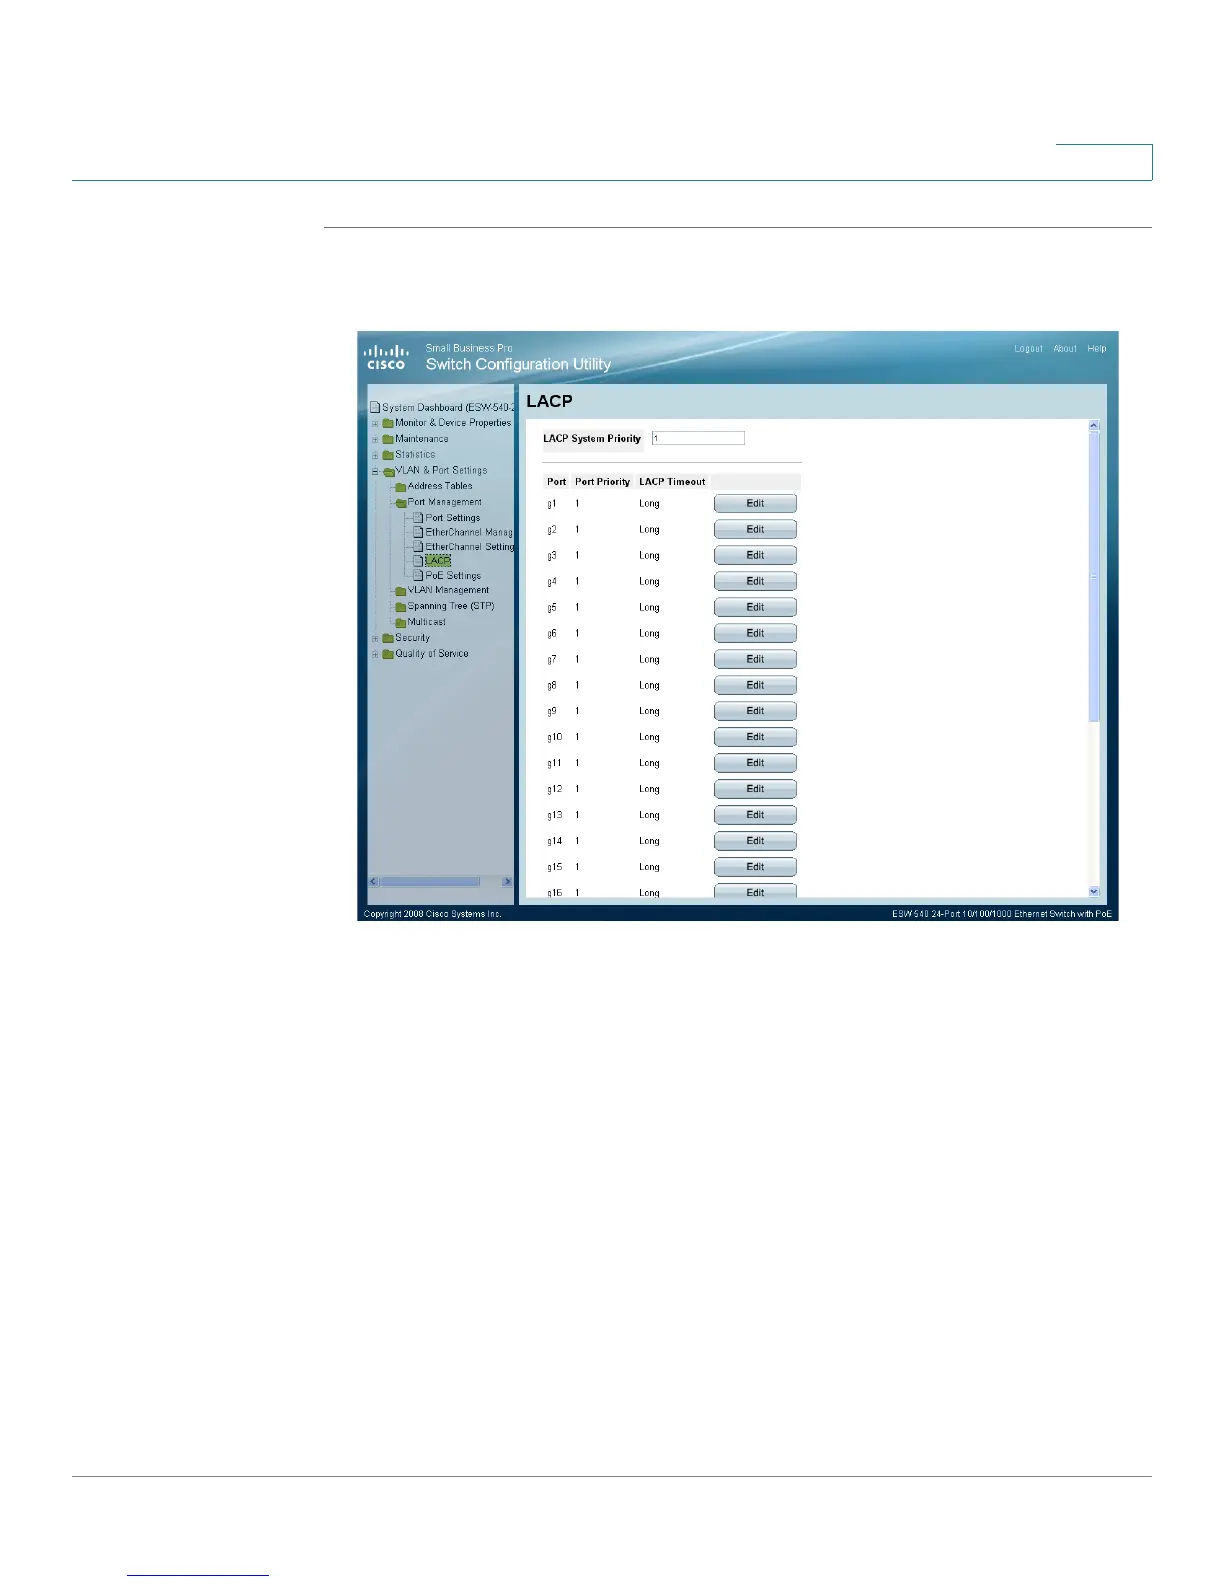1224x1584 pixels.
Task: Click the Multicast folder icon
Action: click(401, 623)
